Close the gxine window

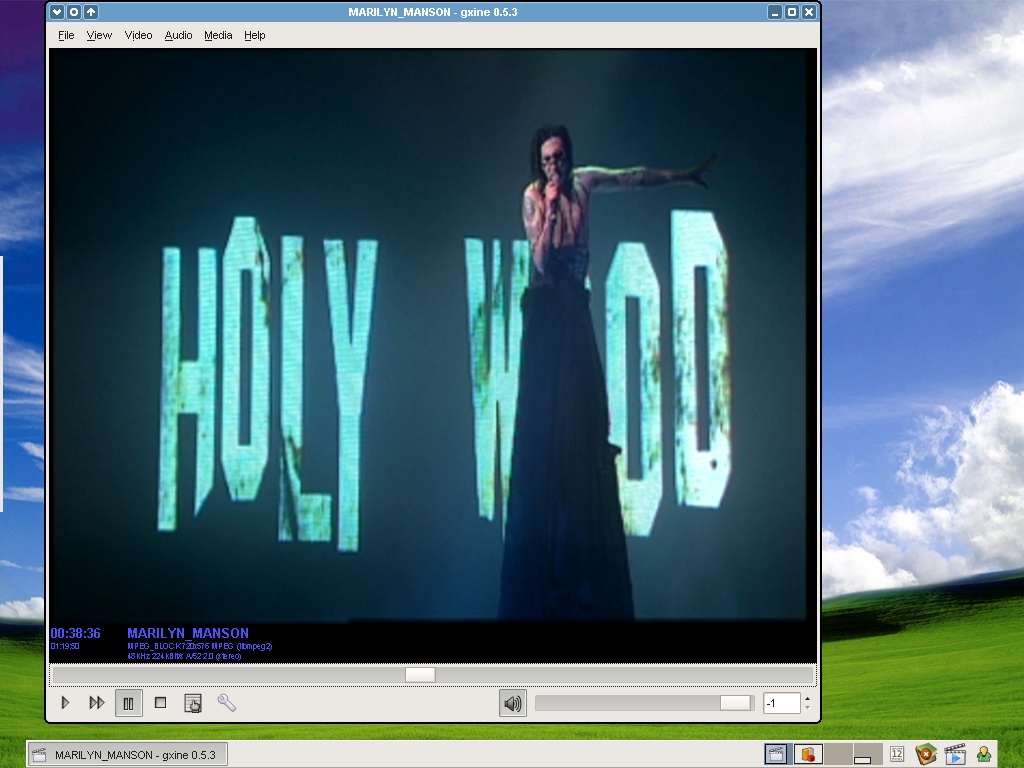[808, 12]
